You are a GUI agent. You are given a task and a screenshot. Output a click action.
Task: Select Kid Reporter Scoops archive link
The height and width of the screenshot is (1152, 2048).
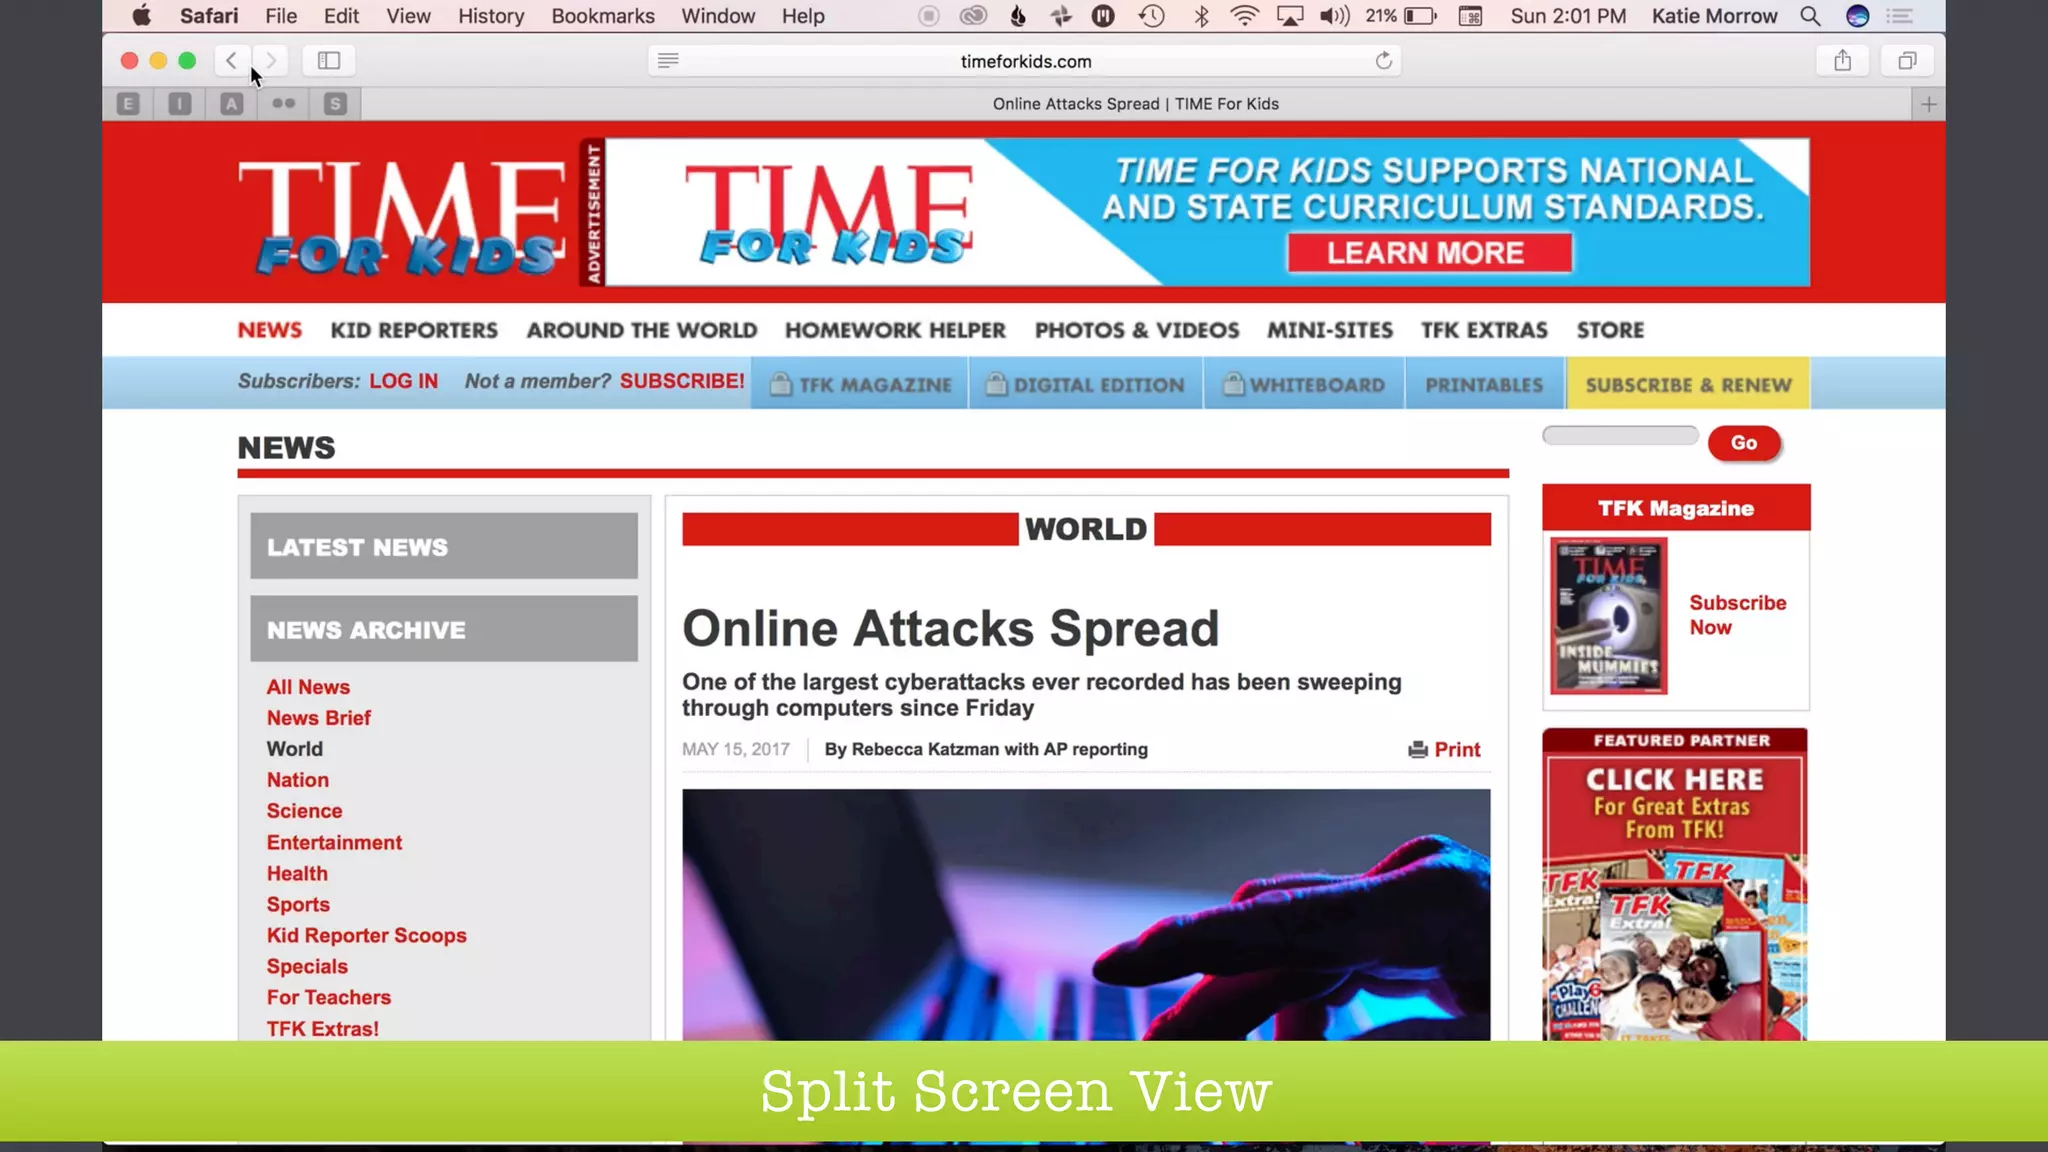point(366,935)
